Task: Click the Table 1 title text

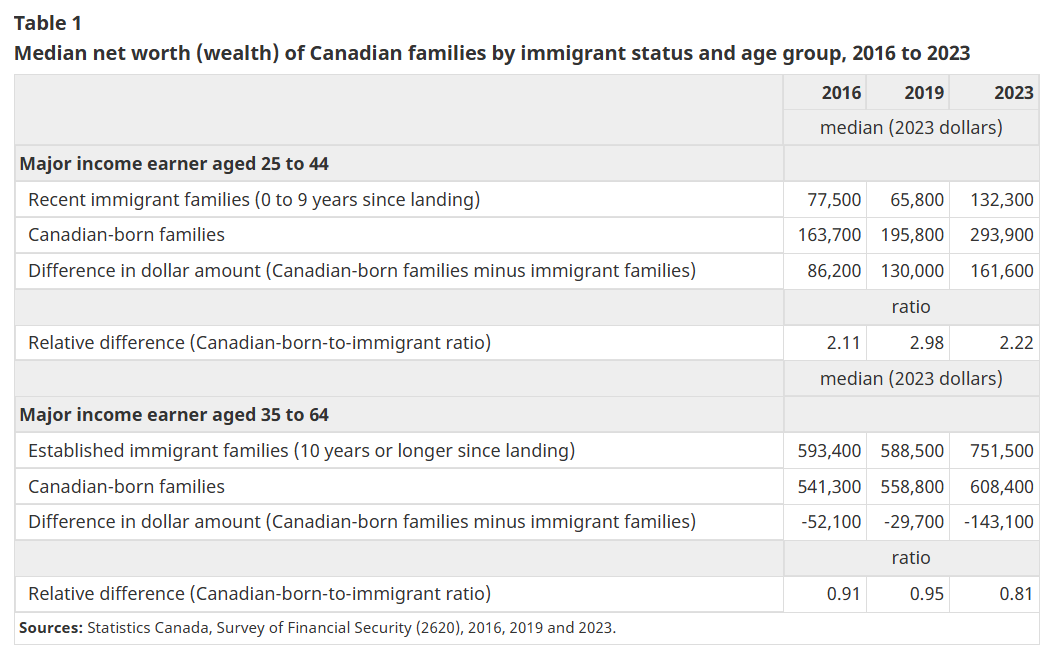Action: (47, 23)
